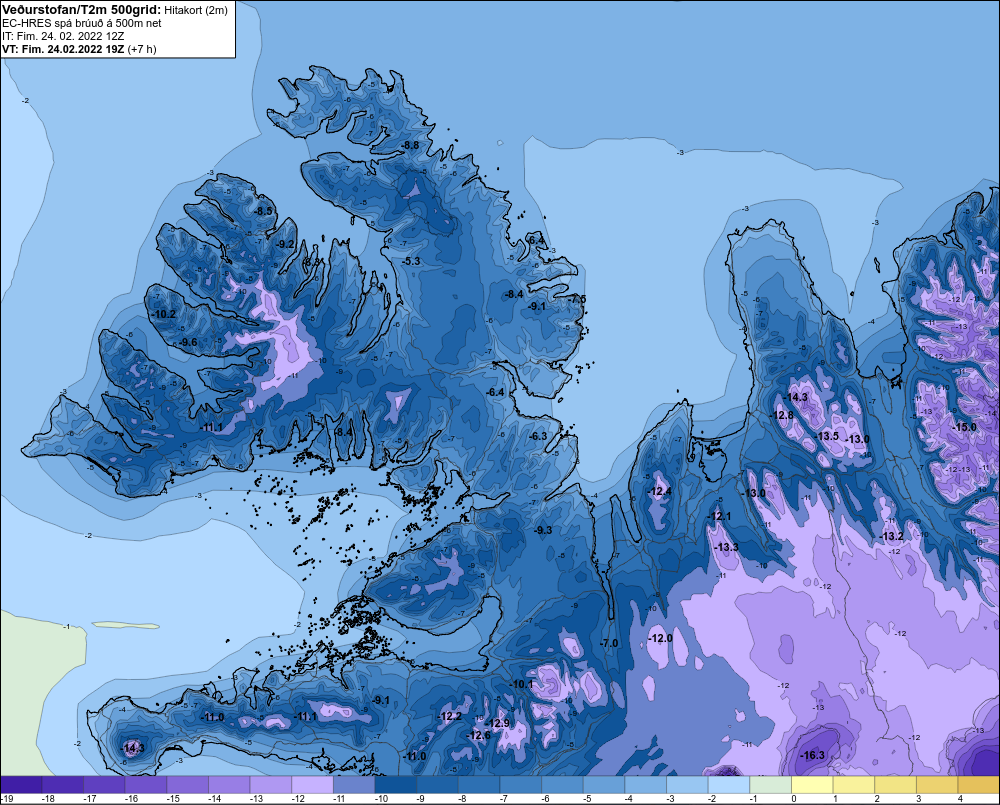Click the legend swatch between -7 and -6

tap(521, 785)
